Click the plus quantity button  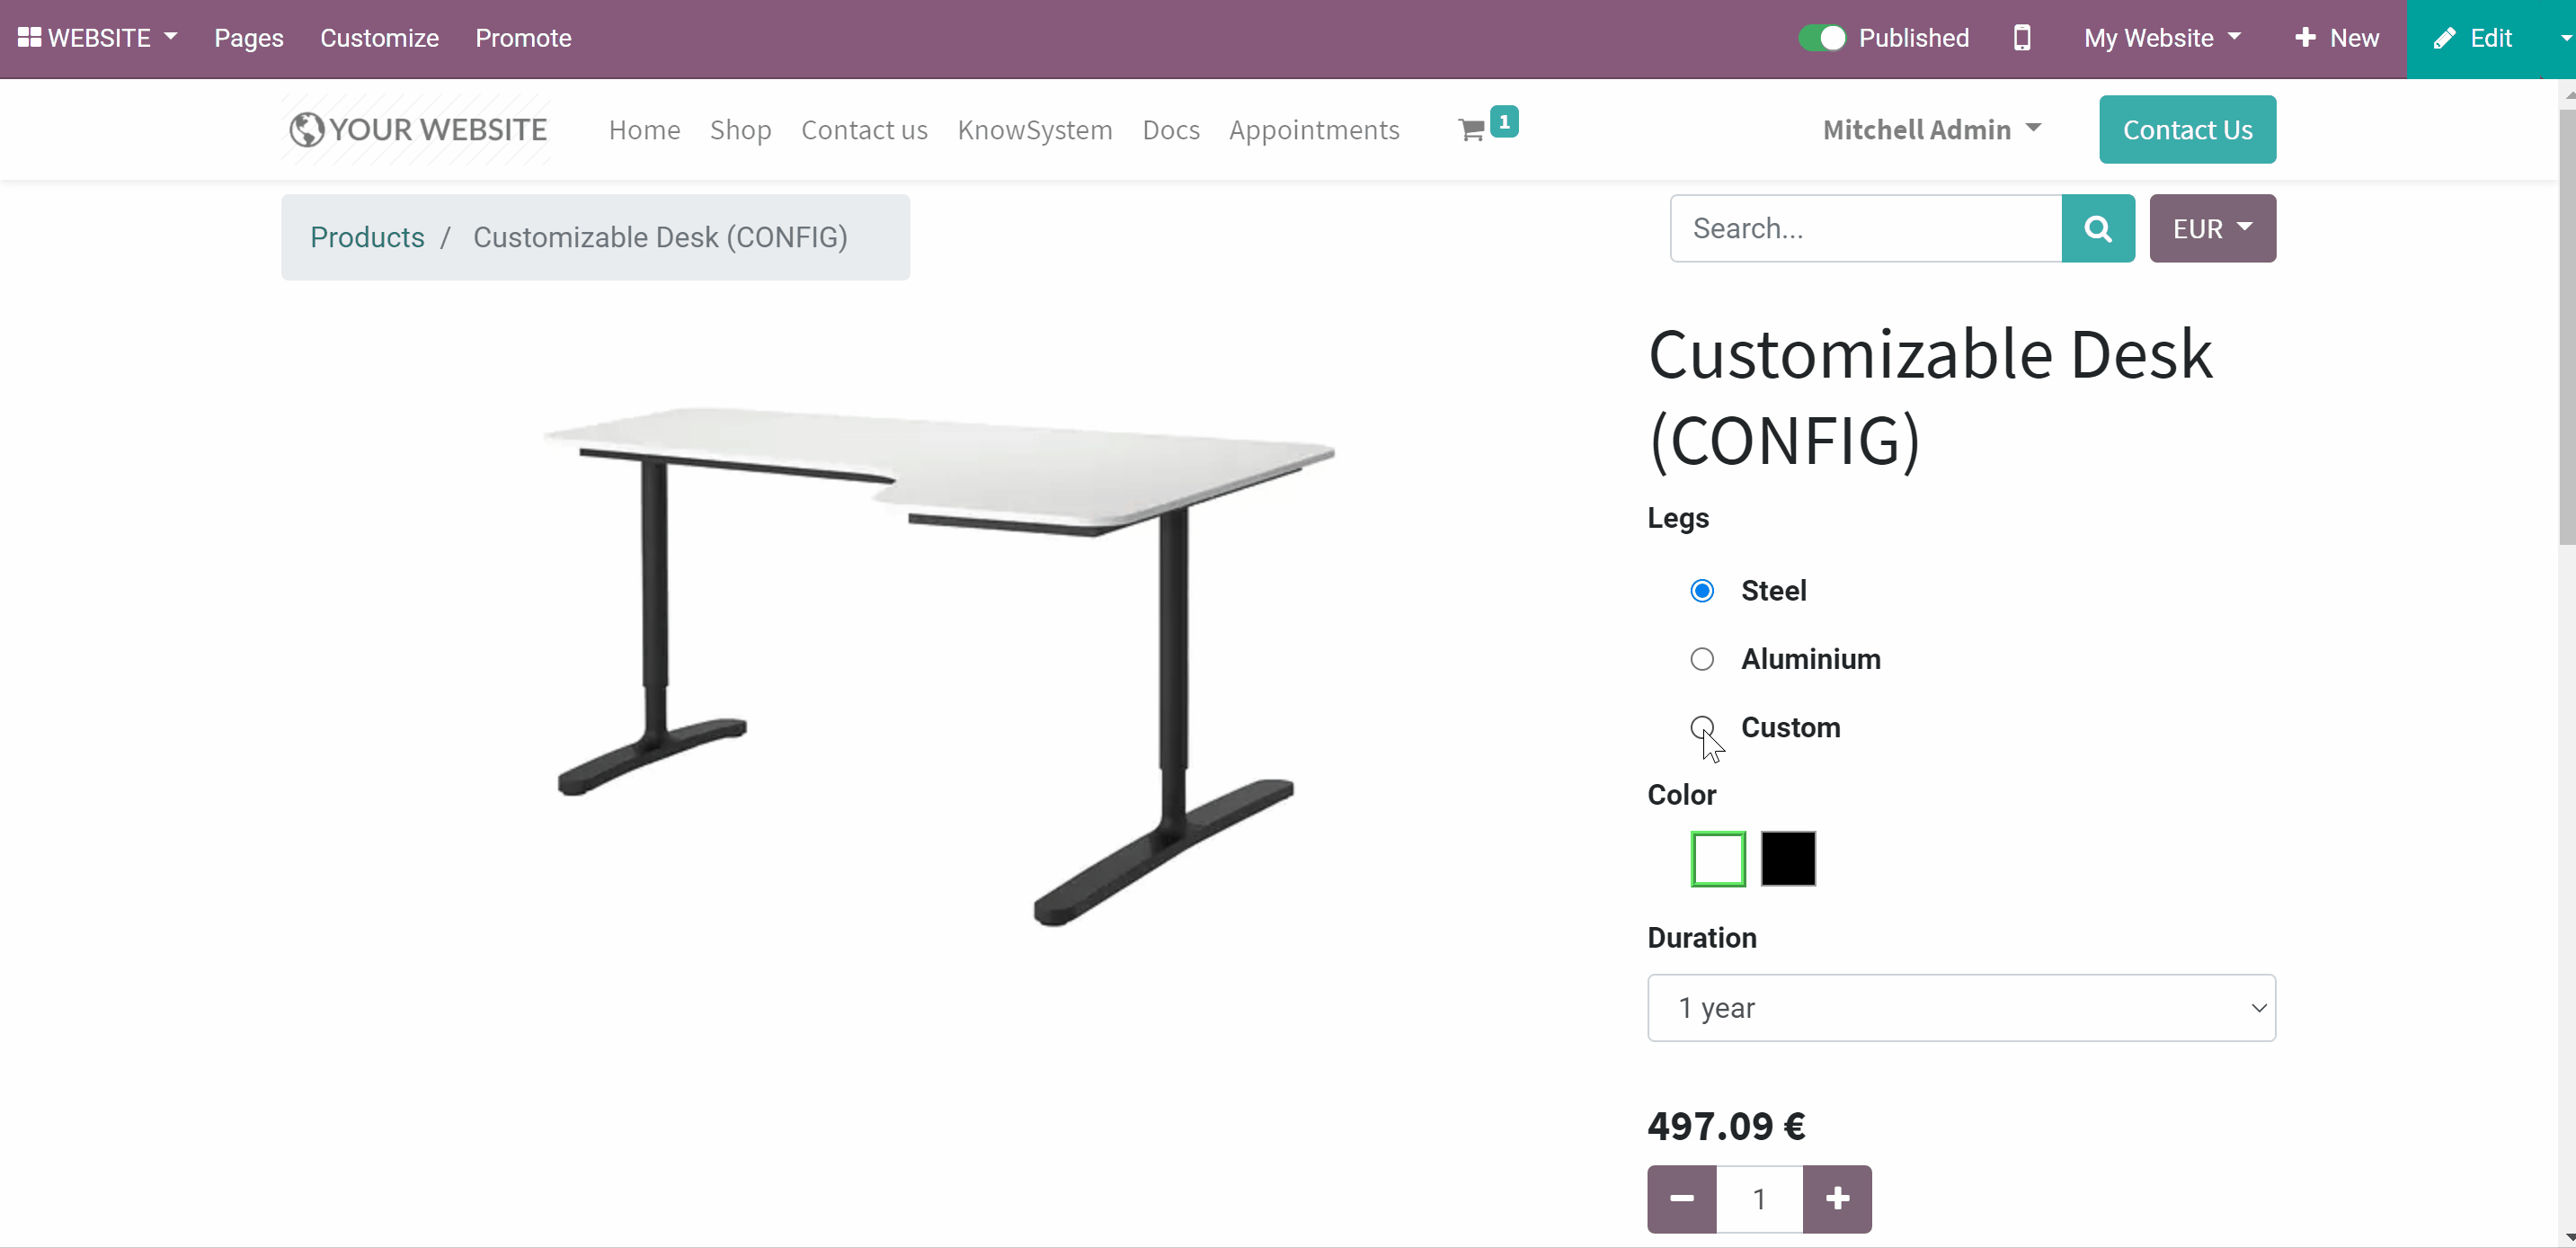[1837, 1199]
